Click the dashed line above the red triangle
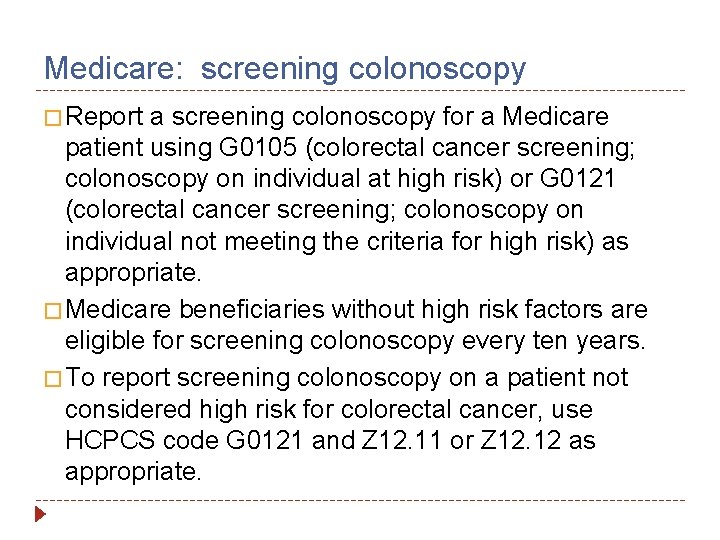Viewport: 720px width, 540px height. coord(360,500)
